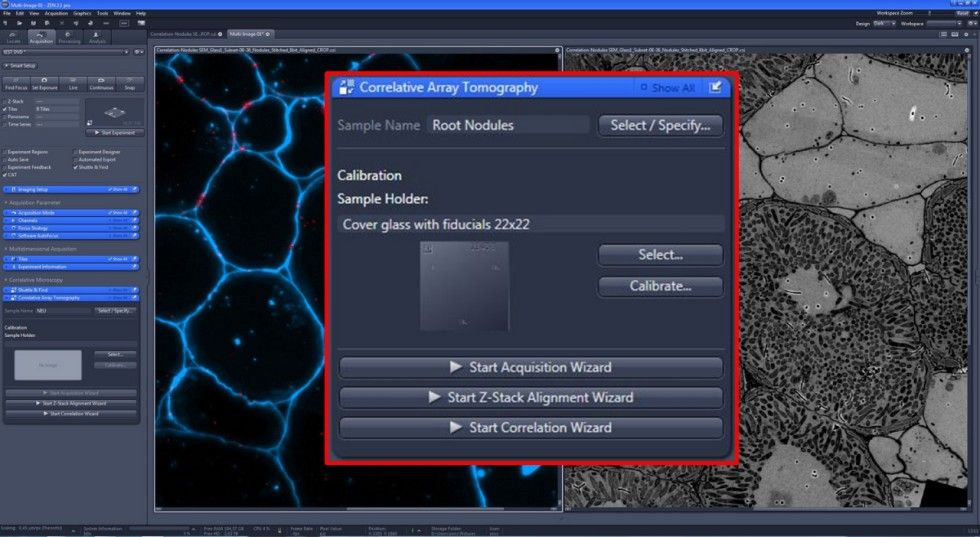Screen dimensions: 980x537
Task: Close the Correlation-Nodules document tab with its x icon
Action: [x=220, y=34]
